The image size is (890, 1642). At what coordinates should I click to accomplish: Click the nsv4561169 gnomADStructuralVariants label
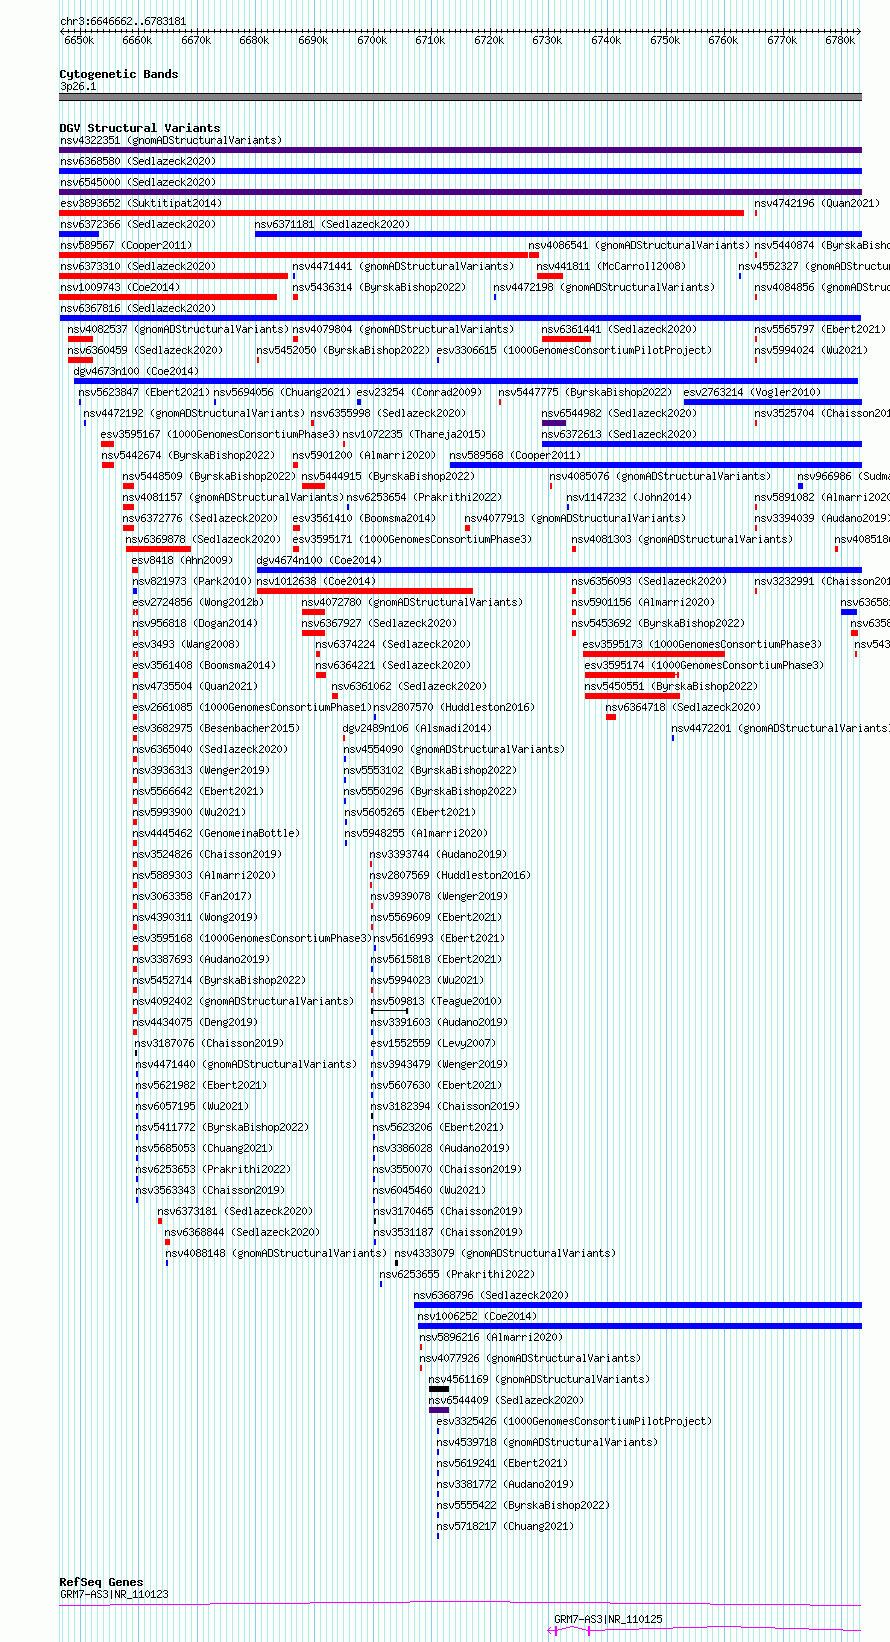539,1379
